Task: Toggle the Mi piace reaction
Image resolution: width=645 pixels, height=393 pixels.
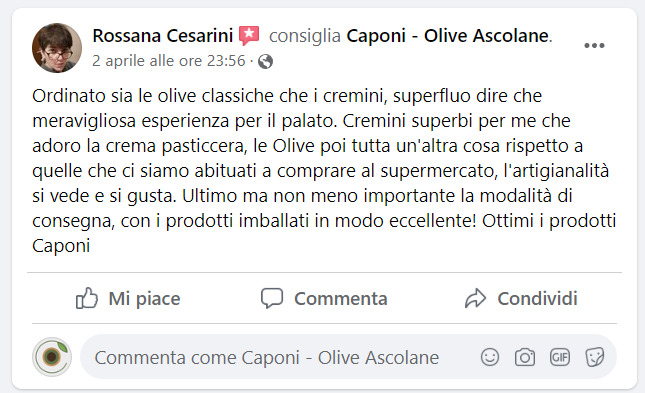Action: click(x=128, y=298)
